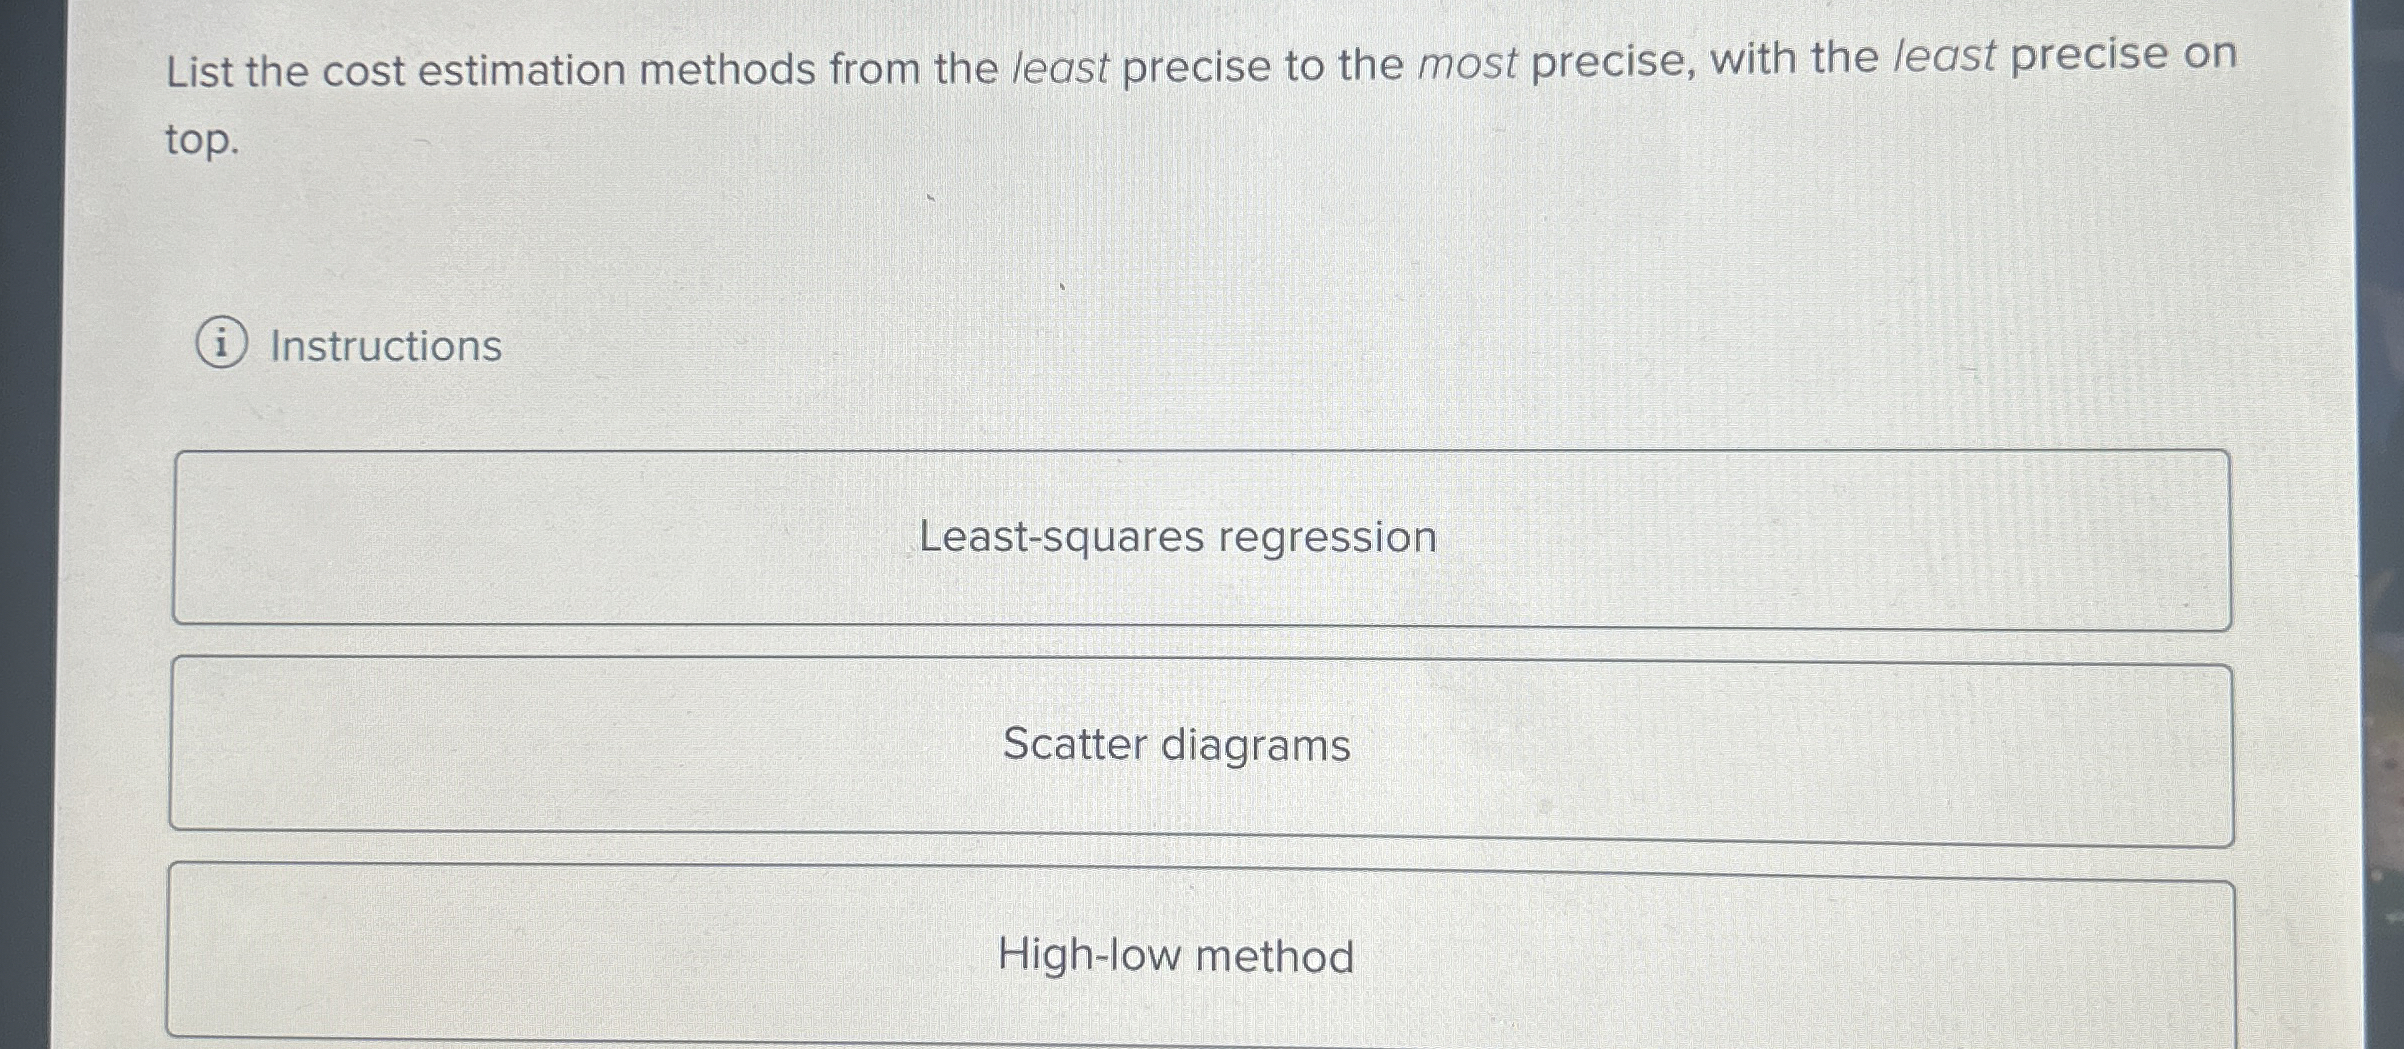Click the Scatter diagrams label text

pos(1176,745)
